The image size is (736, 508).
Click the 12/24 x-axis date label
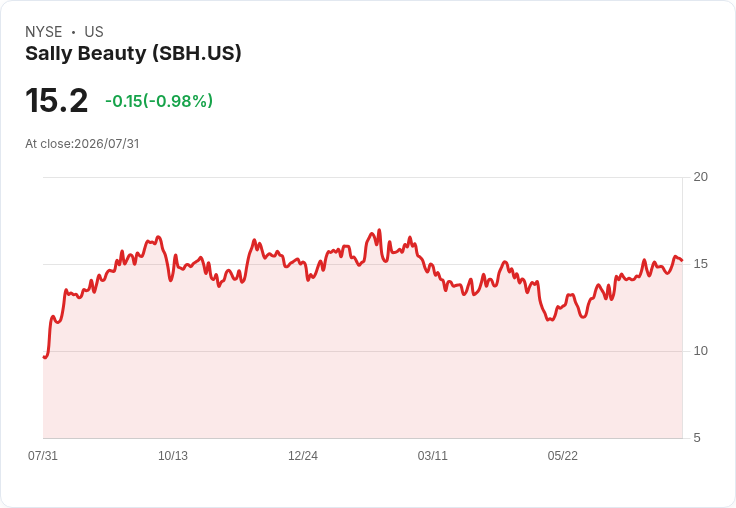point(303,455)
